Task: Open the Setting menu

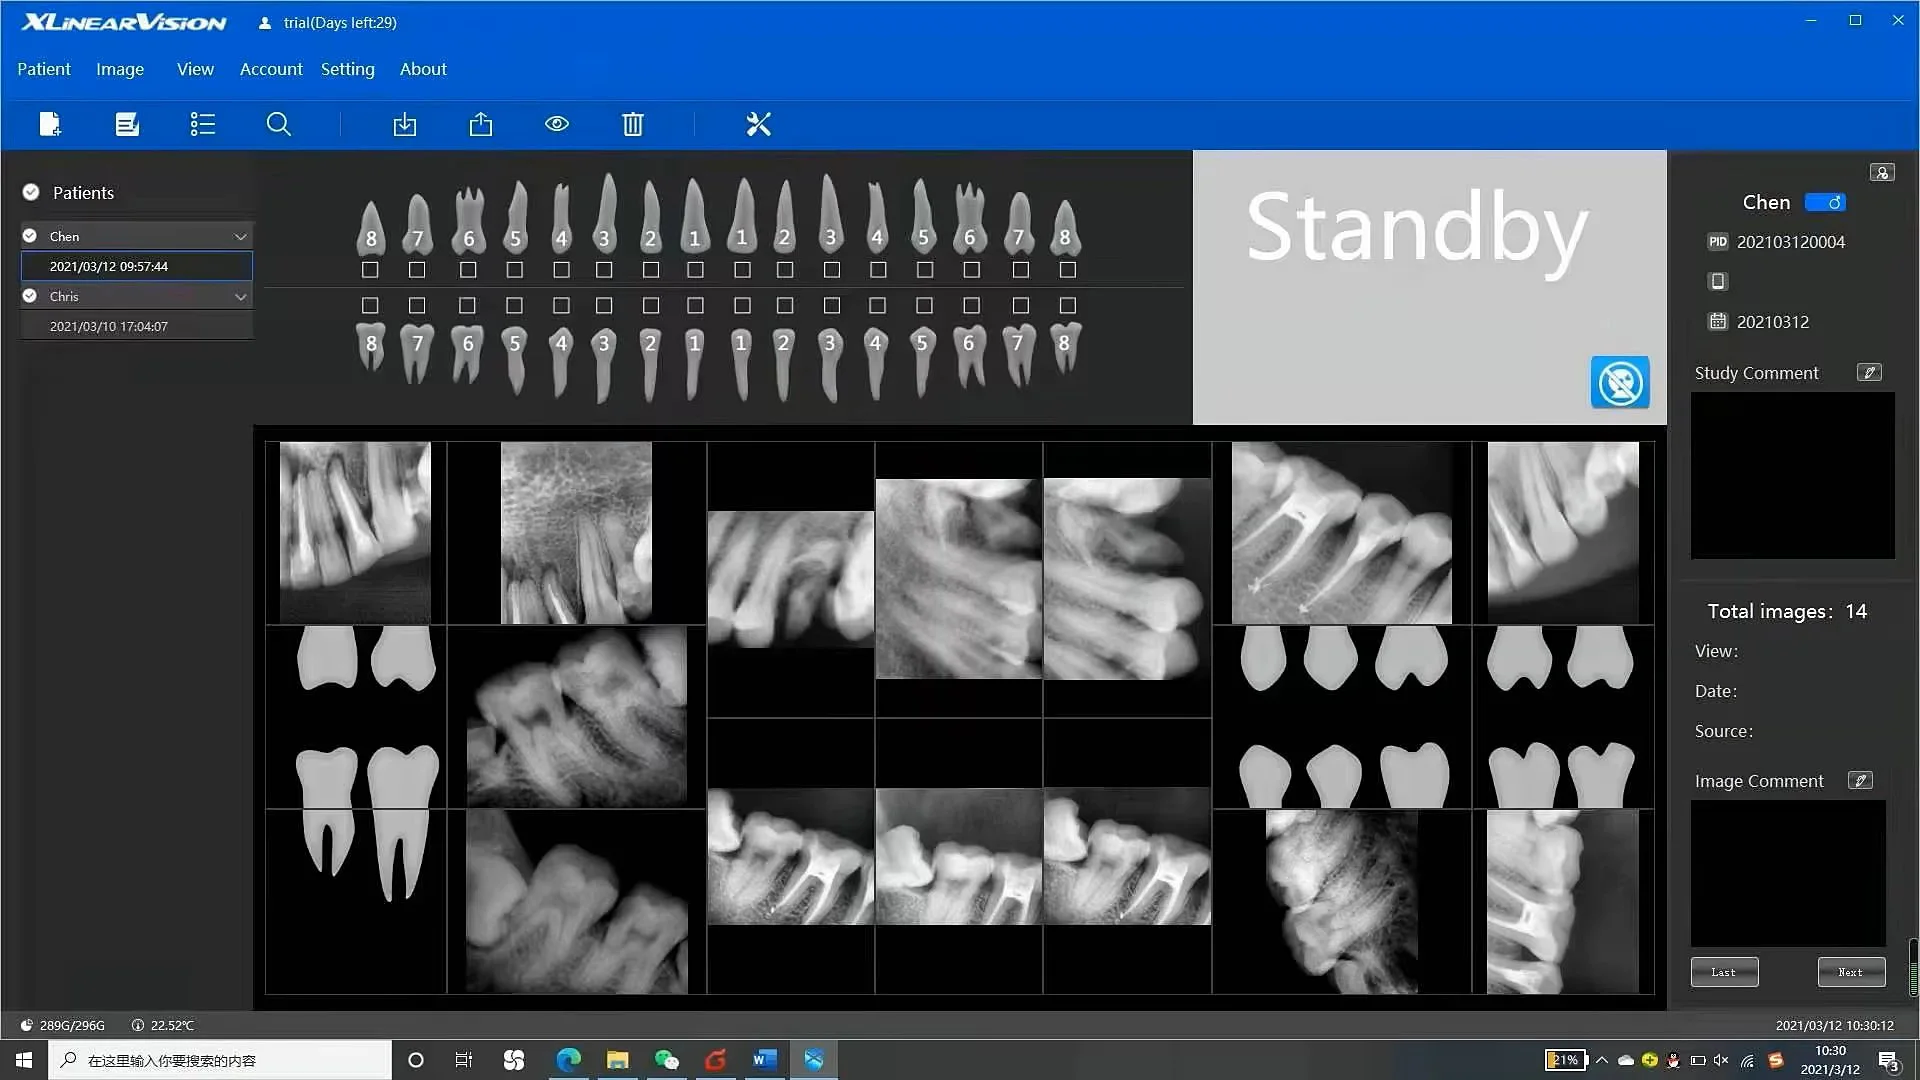Action: click(347, 69)
